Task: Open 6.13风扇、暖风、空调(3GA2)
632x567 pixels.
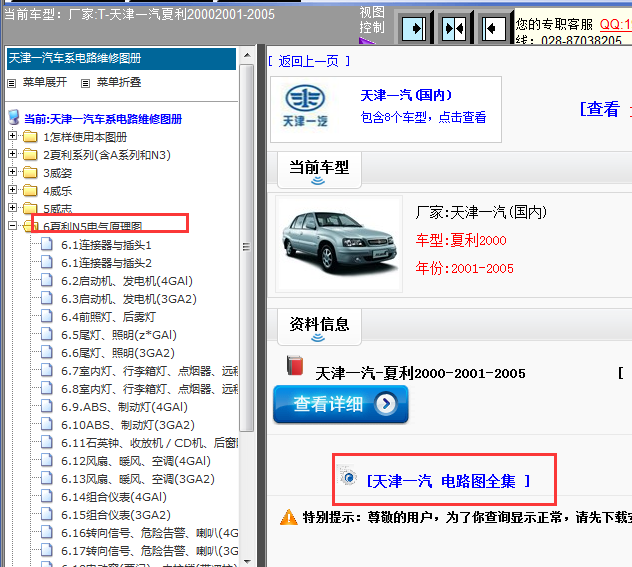Action: tap(138, 479)
